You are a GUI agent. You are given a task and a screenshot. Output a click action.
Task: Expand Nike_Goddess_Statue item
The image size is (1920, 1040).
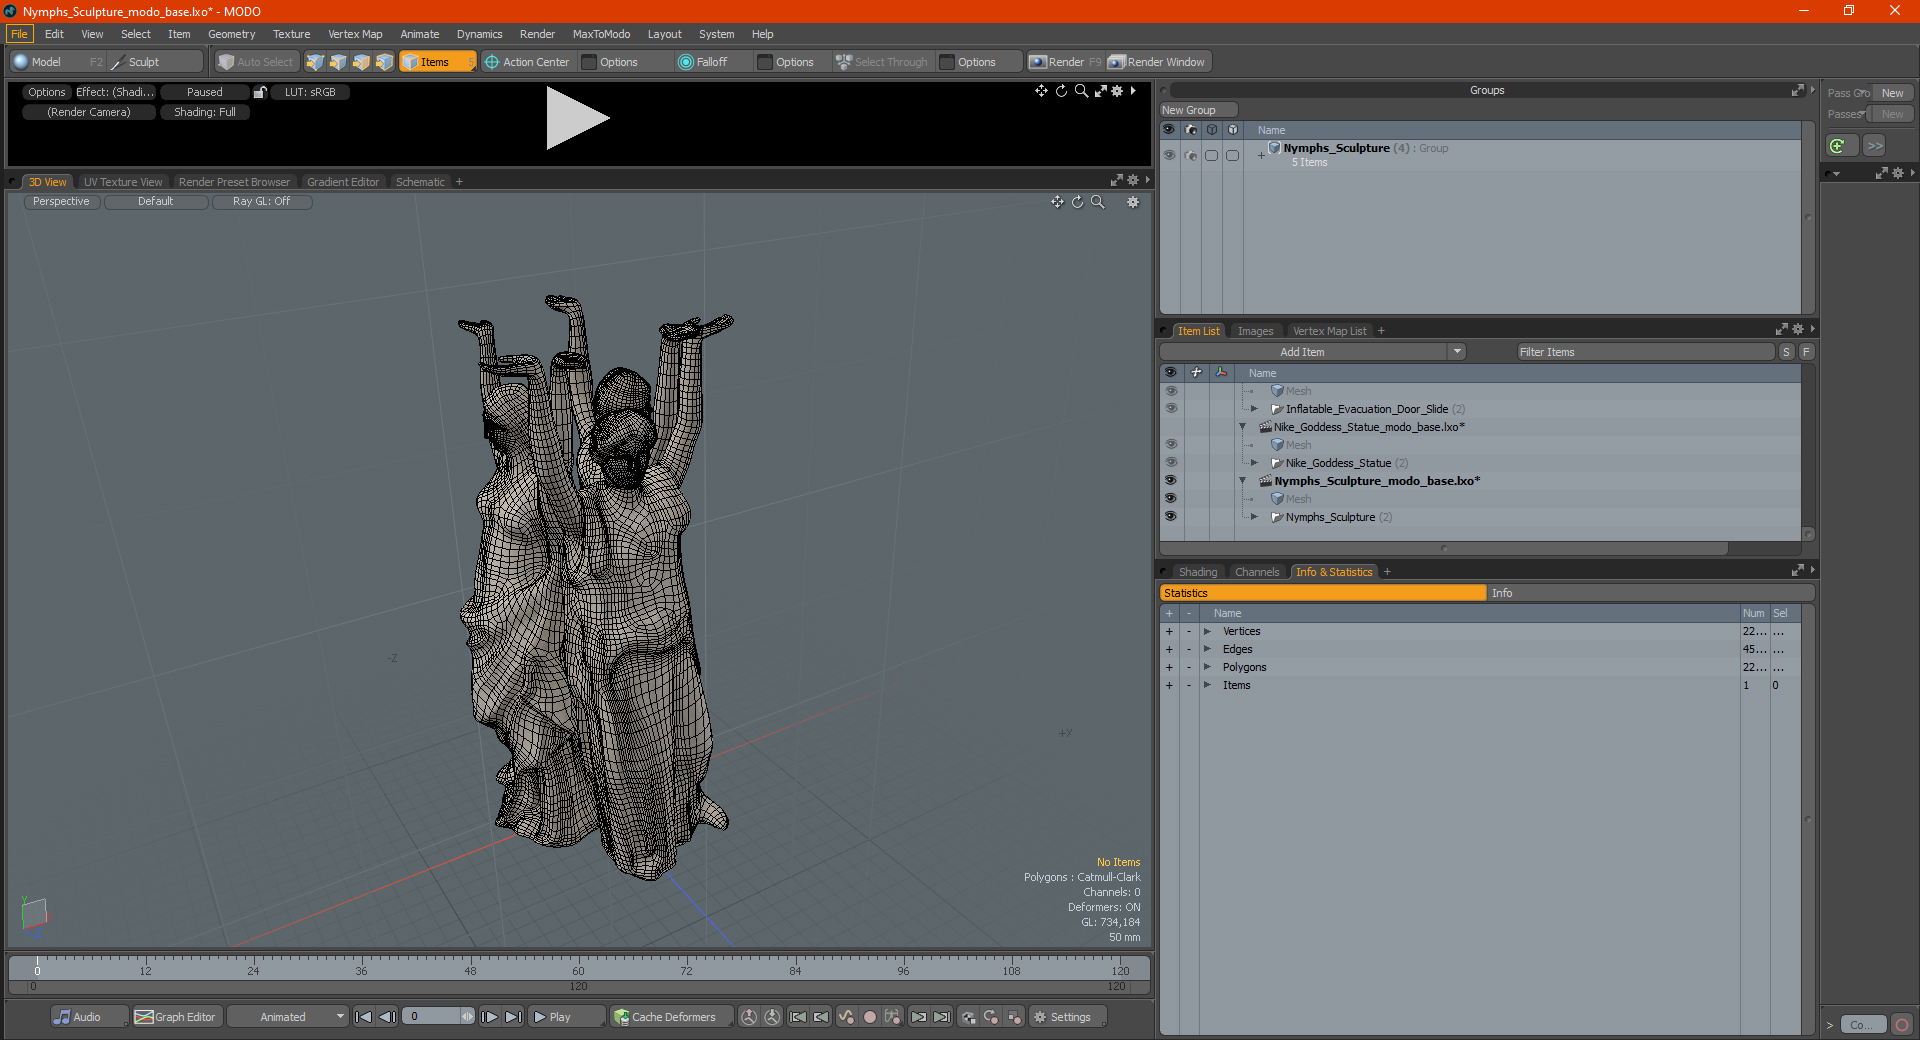(x=1254, y=463)
